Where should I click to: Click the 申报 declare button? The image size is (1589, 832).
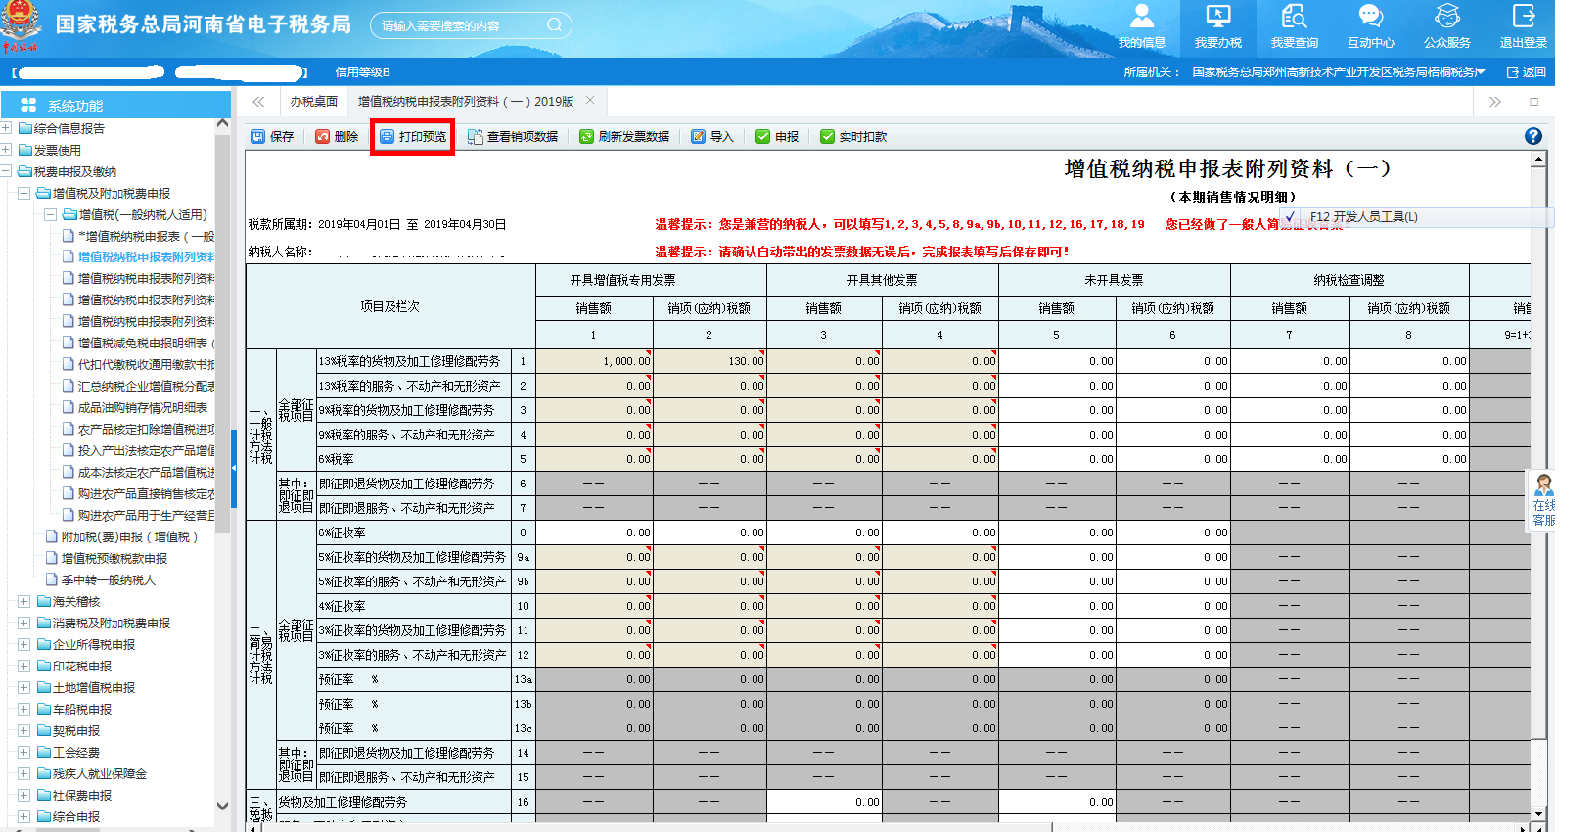coord(777,137)
